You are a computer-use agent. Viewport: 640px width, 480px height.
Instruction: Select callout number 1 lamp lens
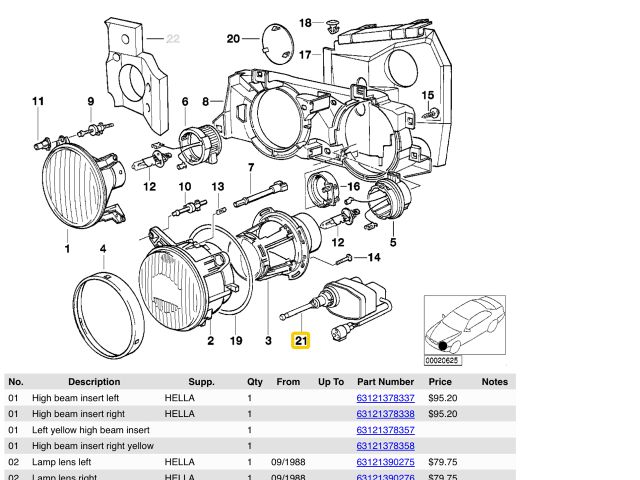[67, 248]
